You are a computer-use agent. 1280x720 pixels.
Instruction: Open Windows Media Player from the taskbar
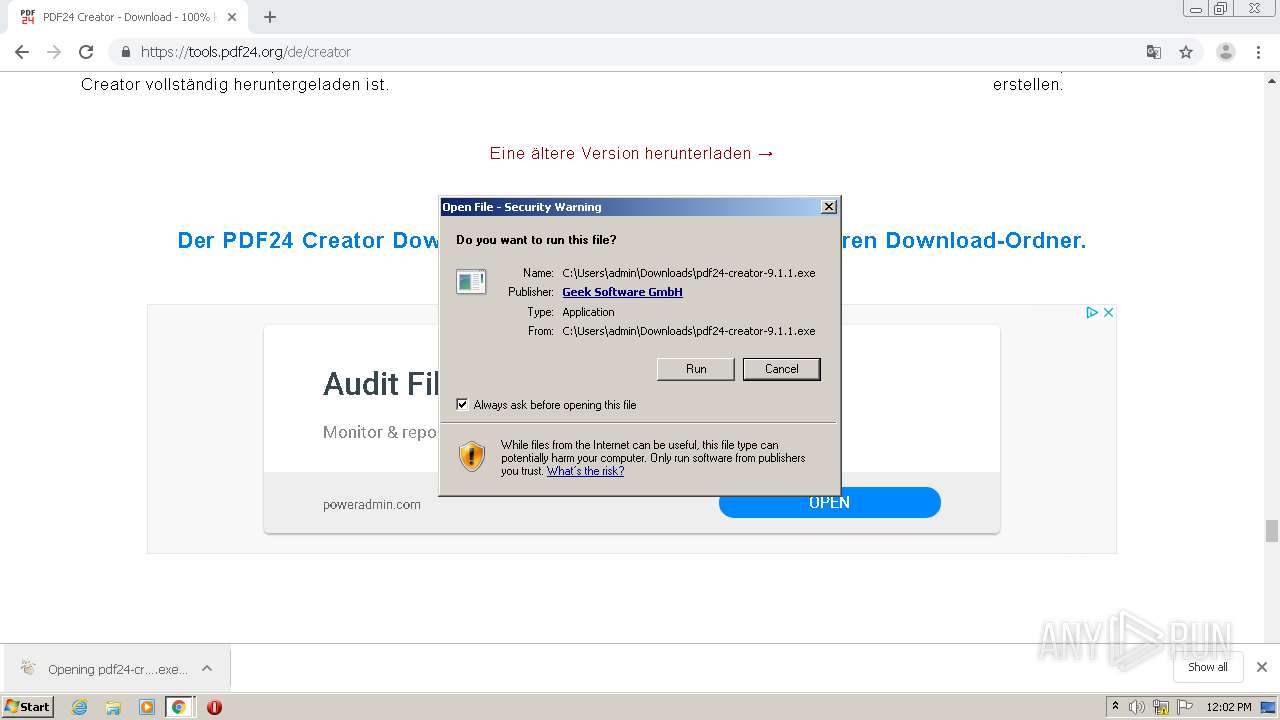[147, 707]
